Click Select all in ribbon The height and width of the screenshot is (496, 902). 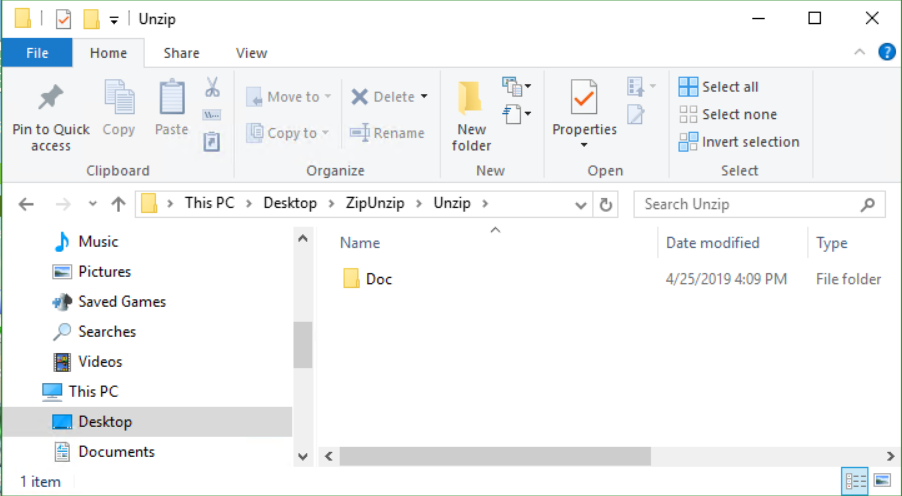pyautogui.click(x=719, y=87)
